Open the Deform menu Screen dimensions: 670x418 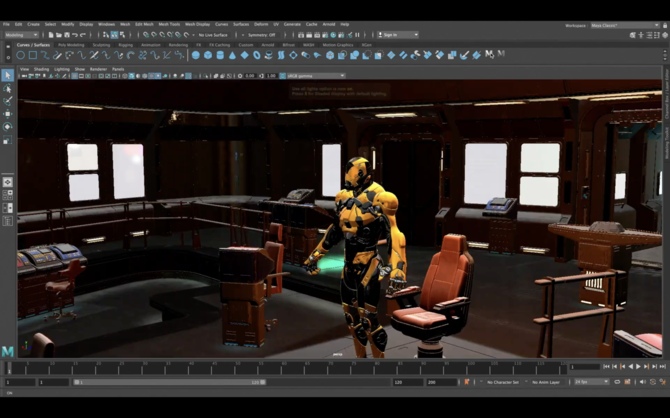pyautogui.click(x=261, y=24)
